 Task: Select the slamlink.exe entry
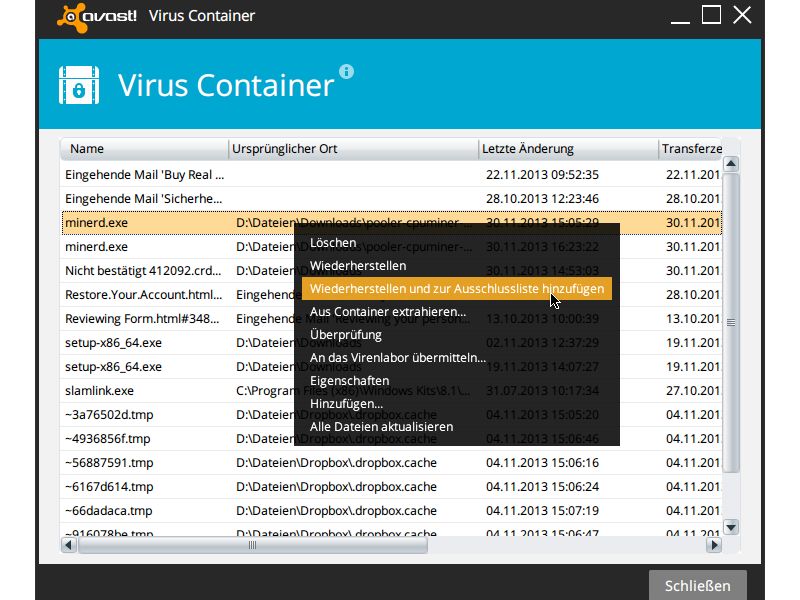point(99,390)
